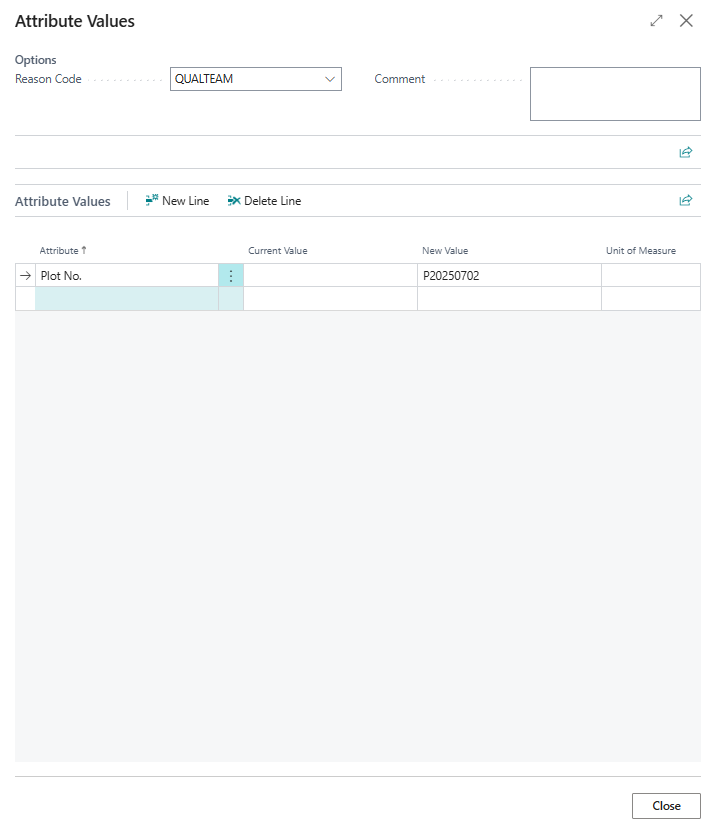719x838 pixels.
Task: Click the Unit of Measure column header
Action: click(x=641, y=251)
